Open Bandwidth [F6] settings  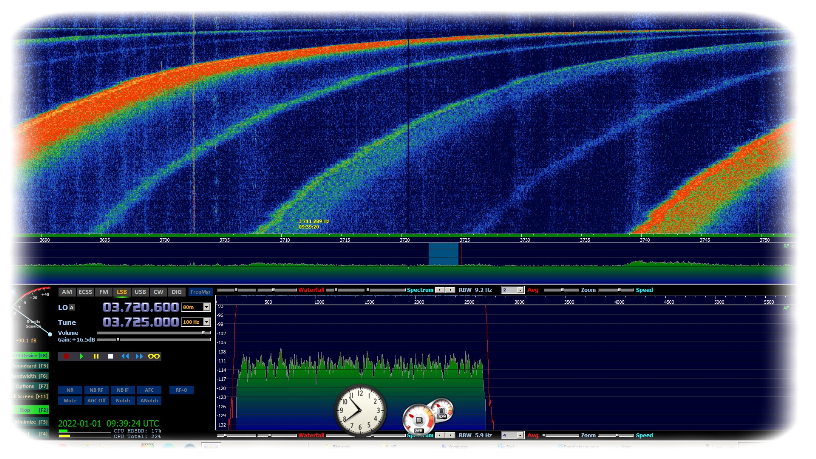pos(30,376)
